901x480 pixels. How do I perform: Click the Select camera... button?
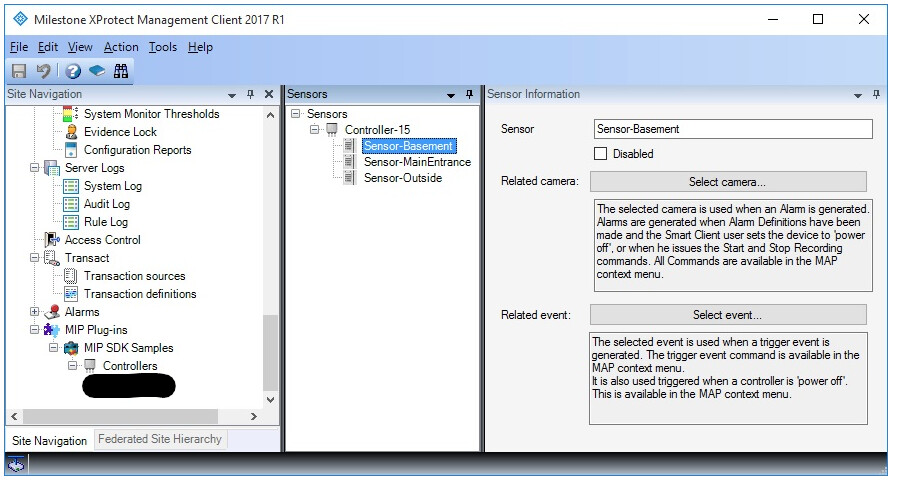[728, 182]
